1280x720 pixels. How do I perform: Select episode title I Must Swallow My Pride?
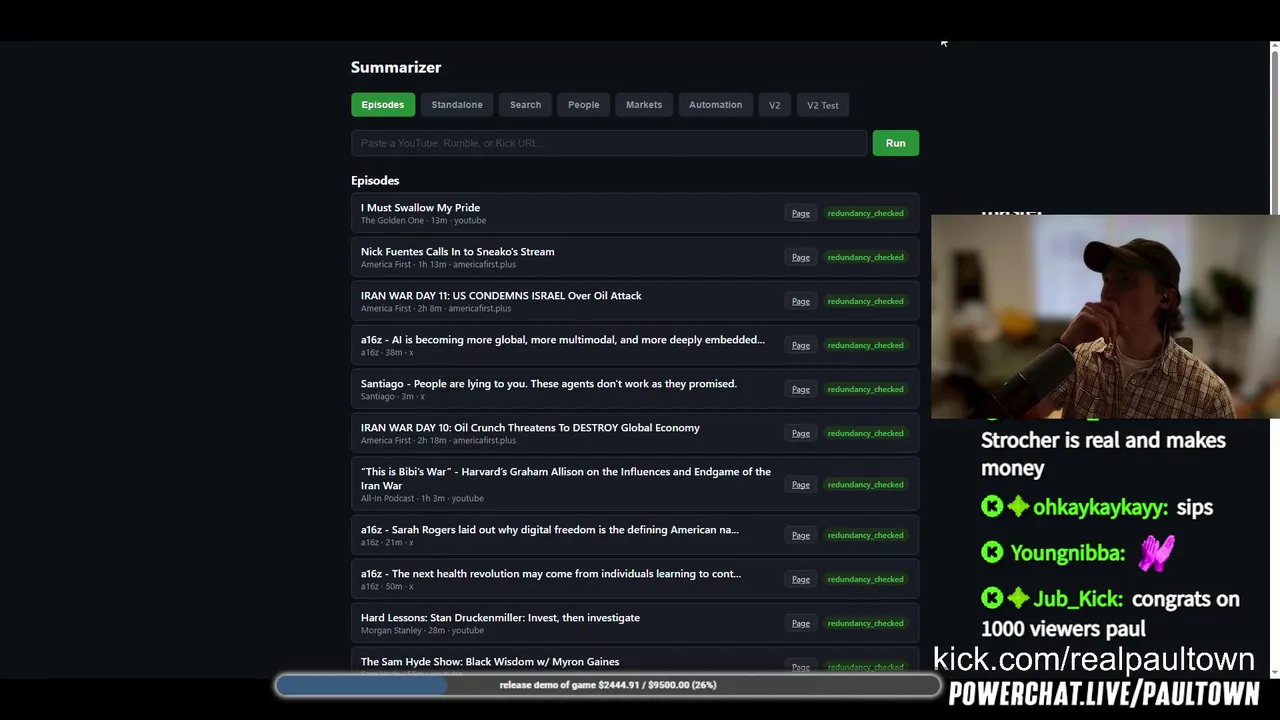point(420,208)
